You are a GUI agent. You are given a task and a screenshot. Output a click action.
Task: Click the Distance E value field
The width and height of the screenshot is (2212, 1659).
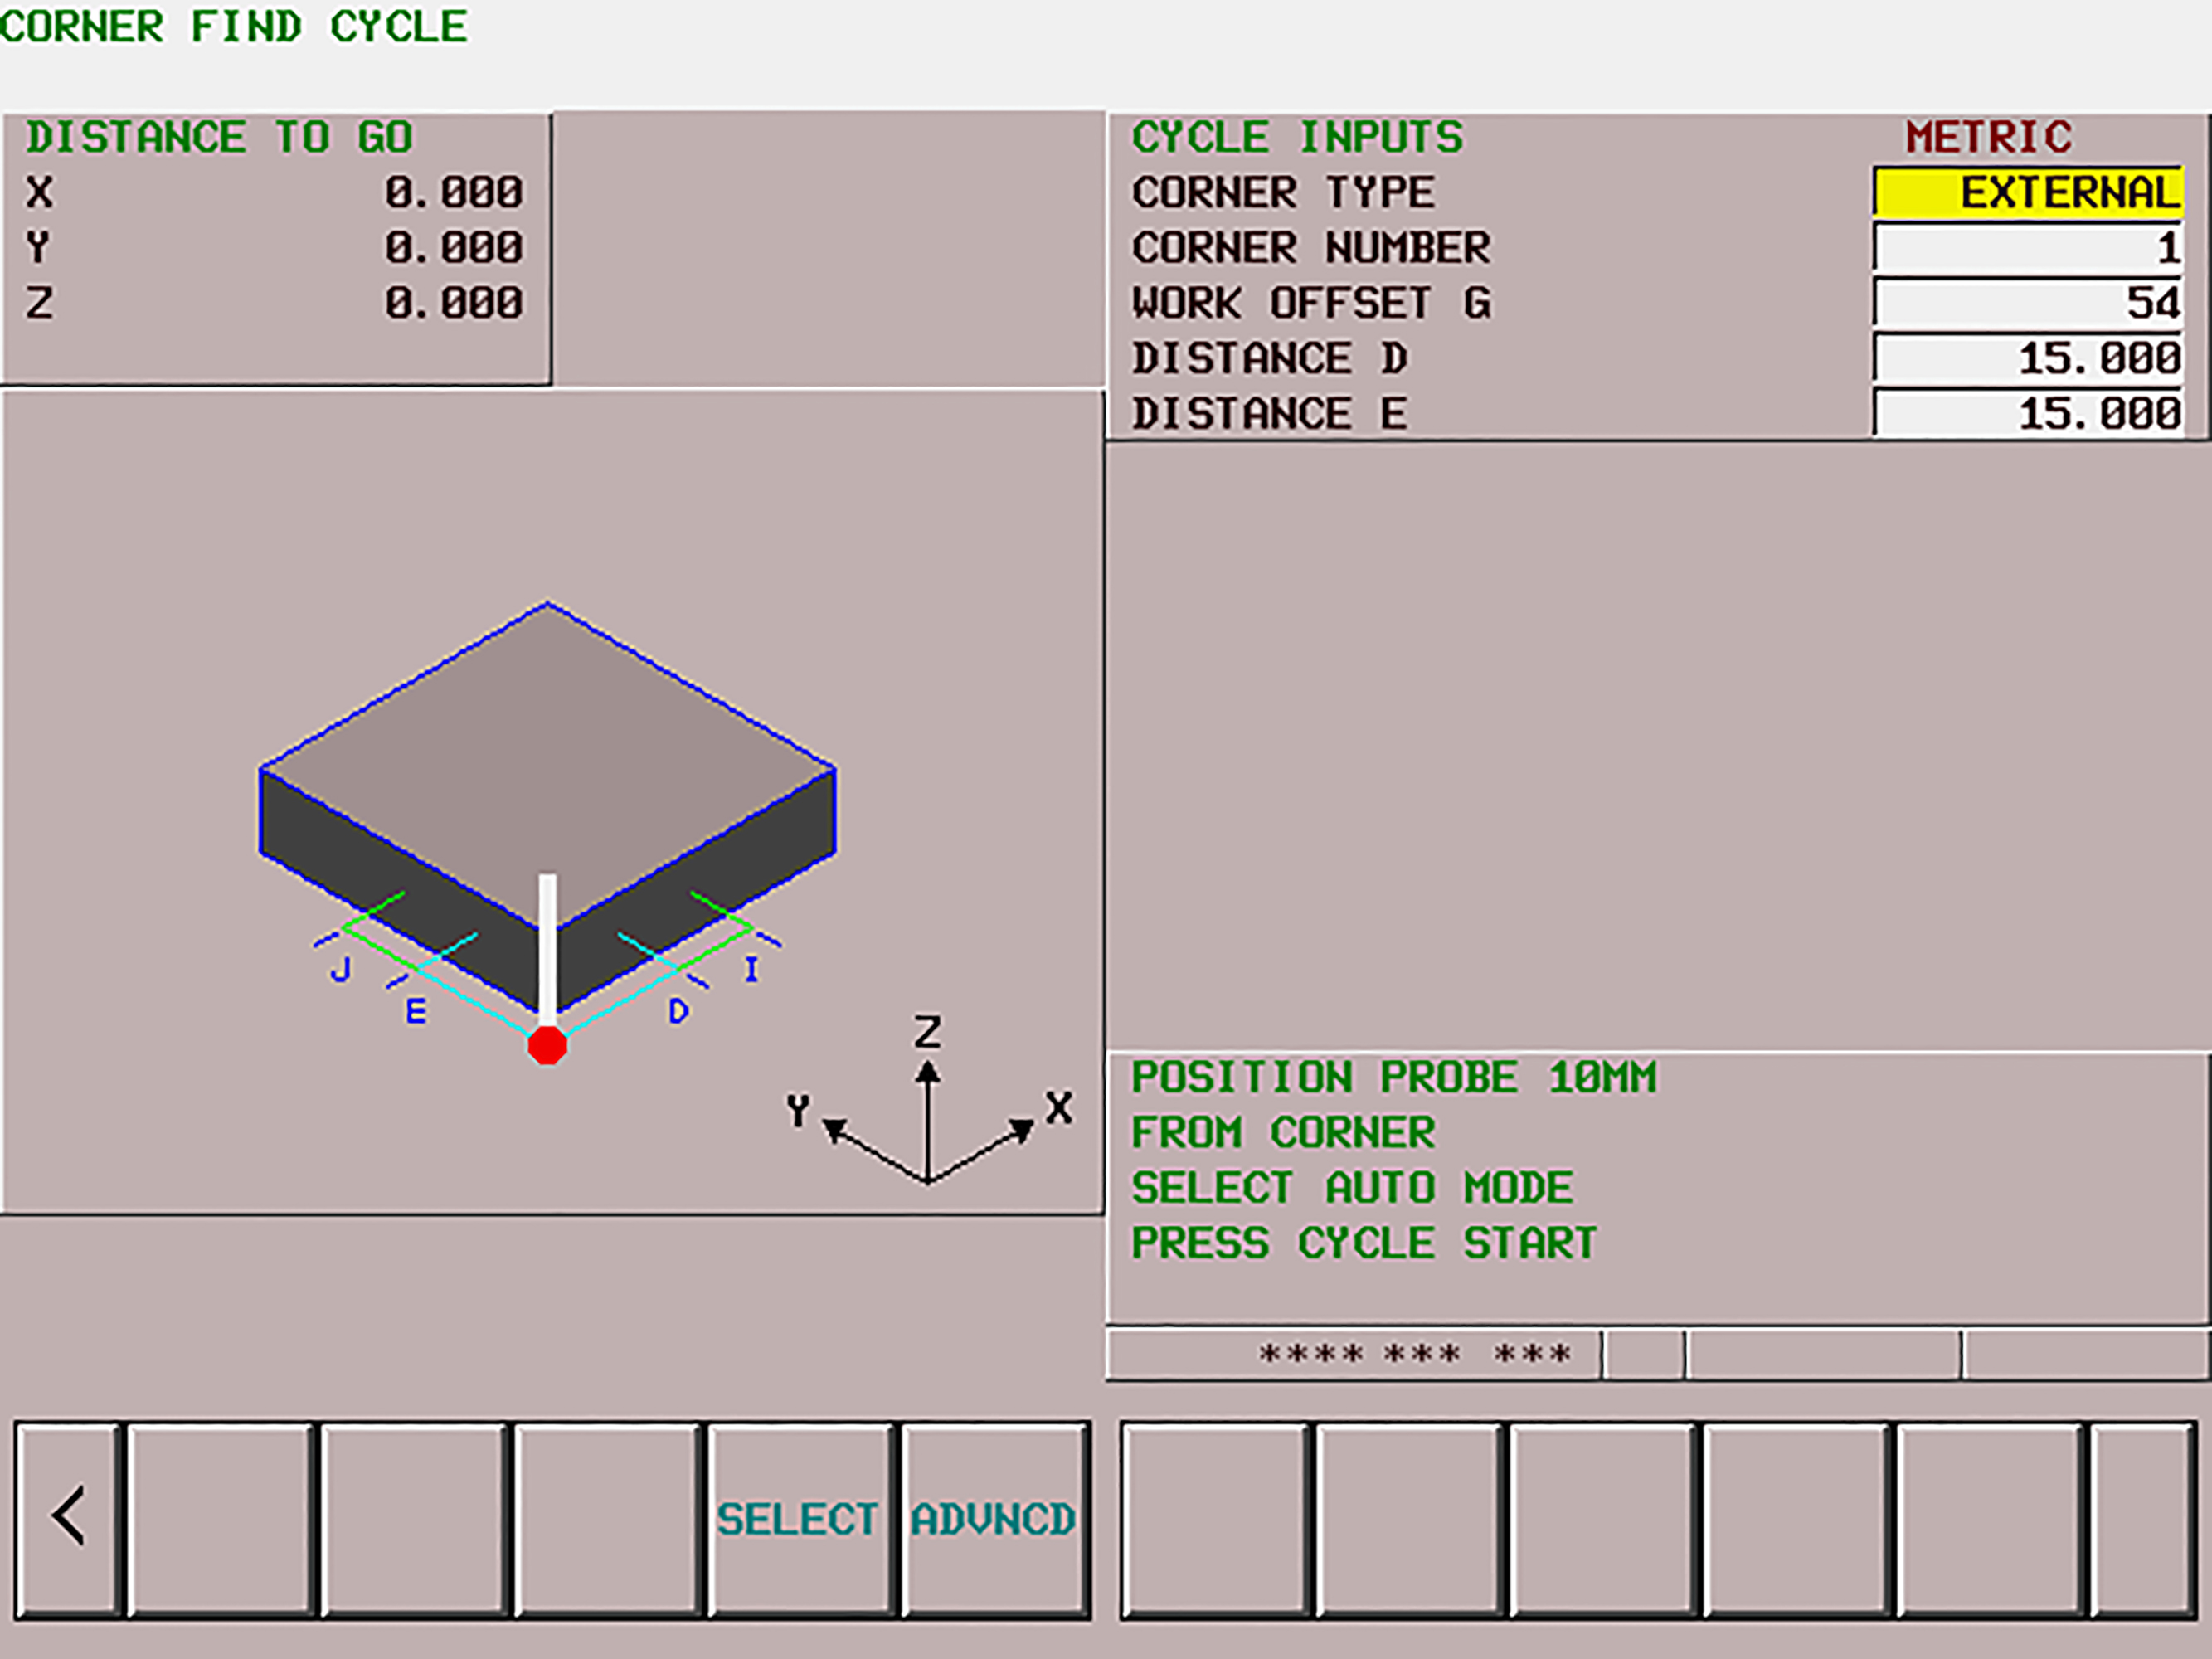click(x=2027, y=413)
